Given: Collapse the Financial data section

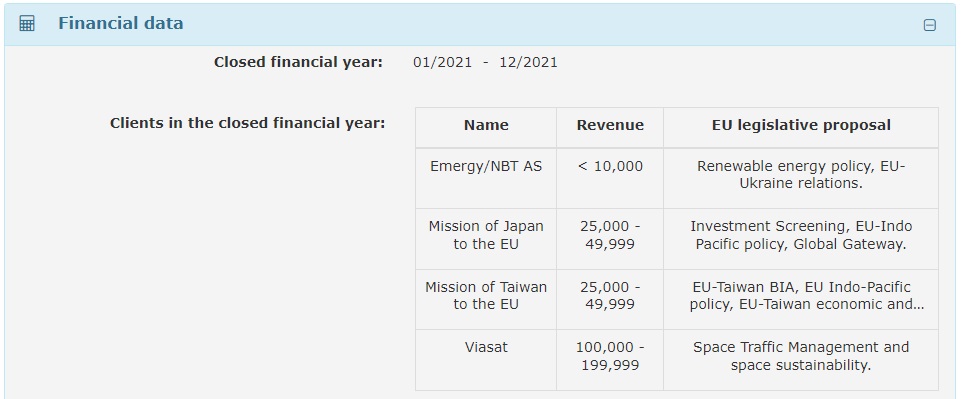Looking at the screenshot, I should [929, 25].
